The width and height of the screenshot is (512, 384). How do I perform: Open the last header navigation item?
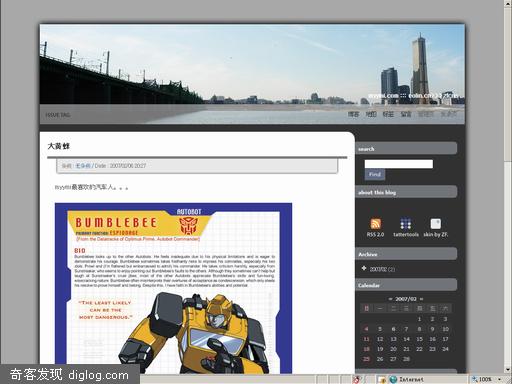[x=448, y=114]
